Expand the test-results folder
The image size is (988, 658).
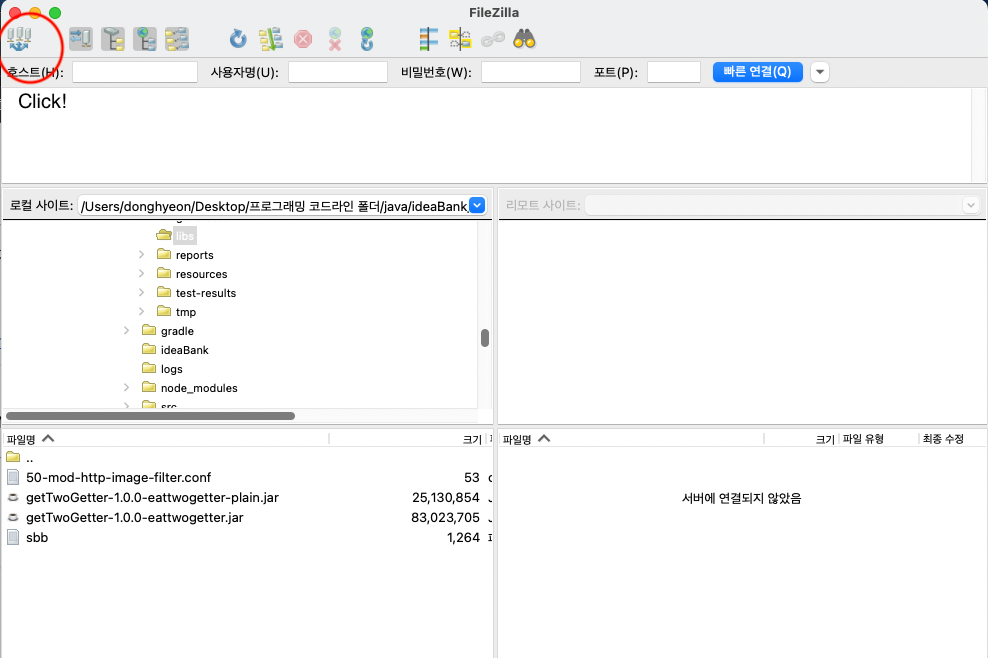pos(141,292)
